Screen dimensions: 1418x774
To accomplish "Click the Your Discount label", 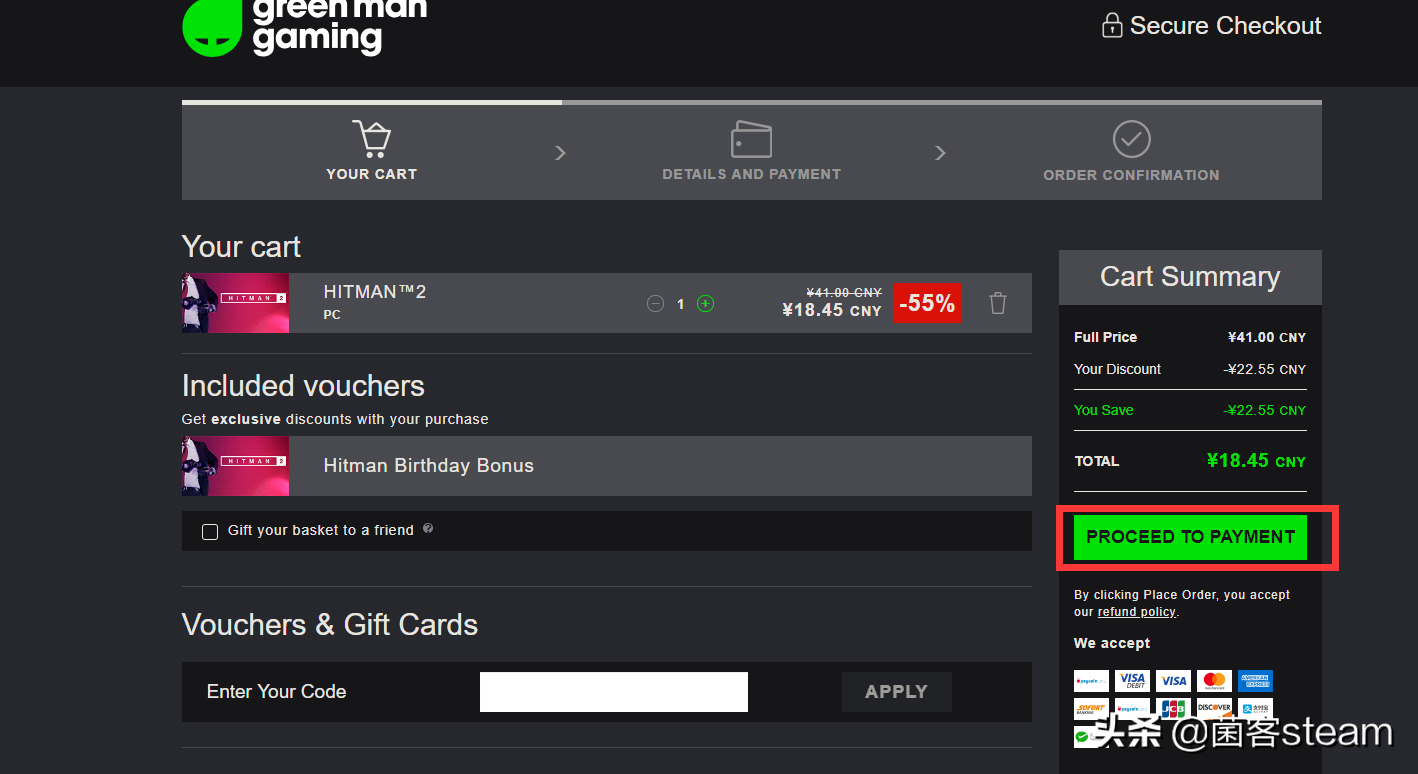I will 1117,369.
